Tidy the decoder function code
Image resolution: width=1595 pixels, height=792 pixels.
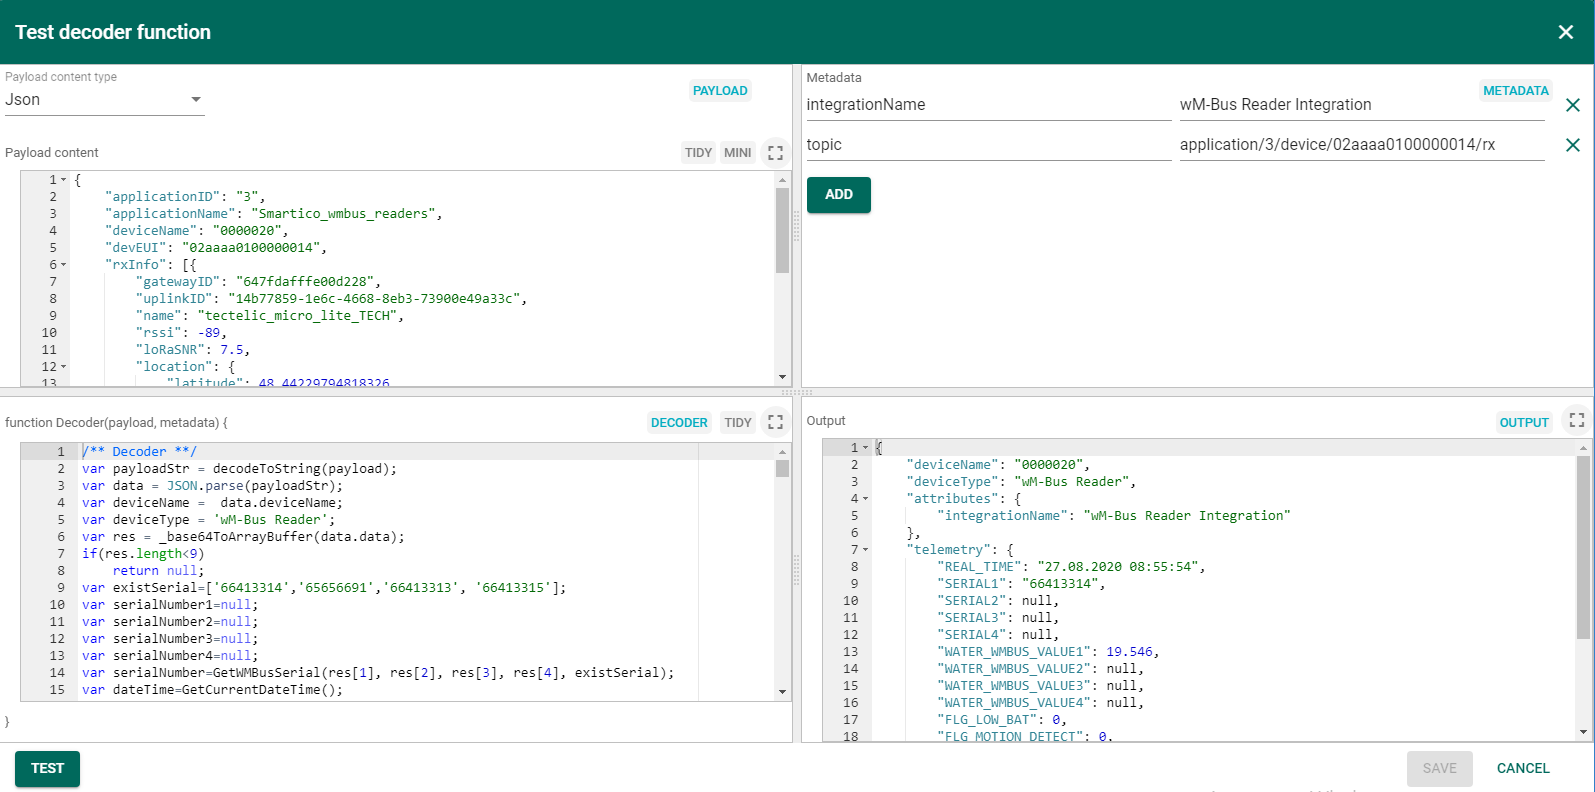(737, 422)
